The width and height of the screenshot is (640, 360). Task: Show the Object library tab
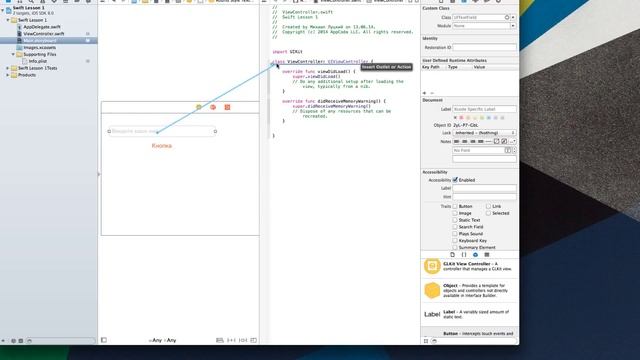[x=475, y=255]
